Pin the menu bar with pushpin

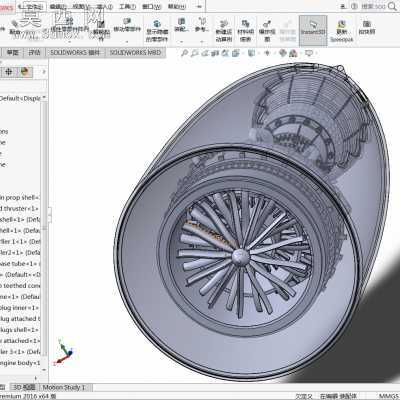199,6
